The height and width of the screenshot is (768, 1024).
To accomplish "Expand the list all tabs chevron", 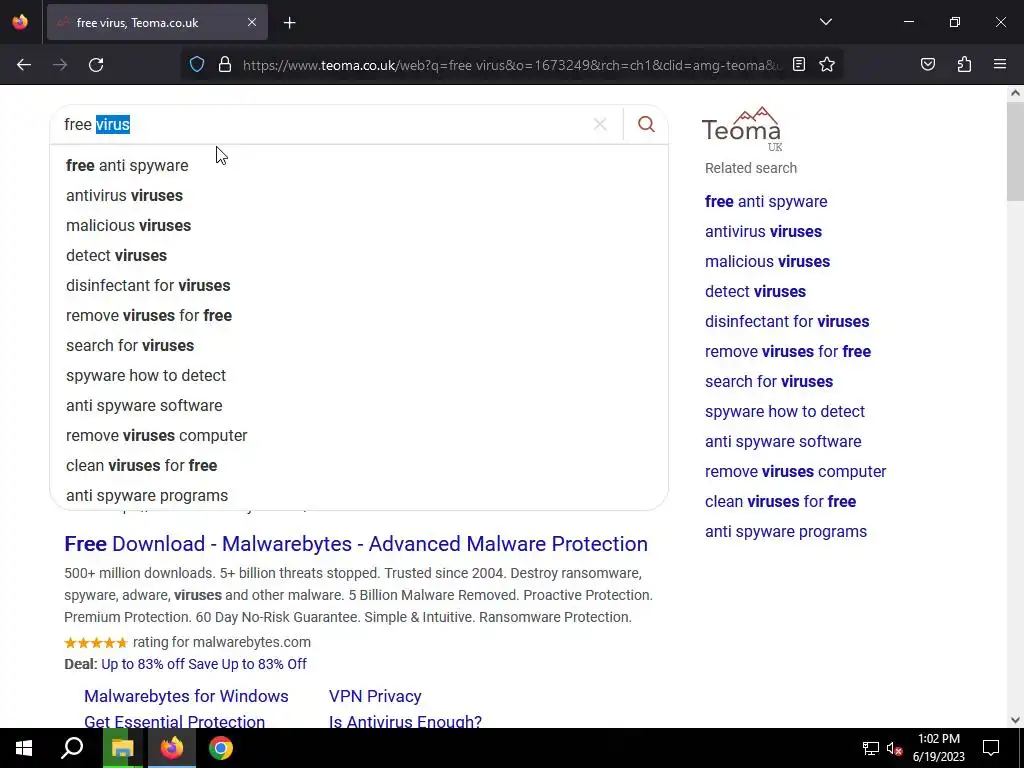I will pos(825,22).
